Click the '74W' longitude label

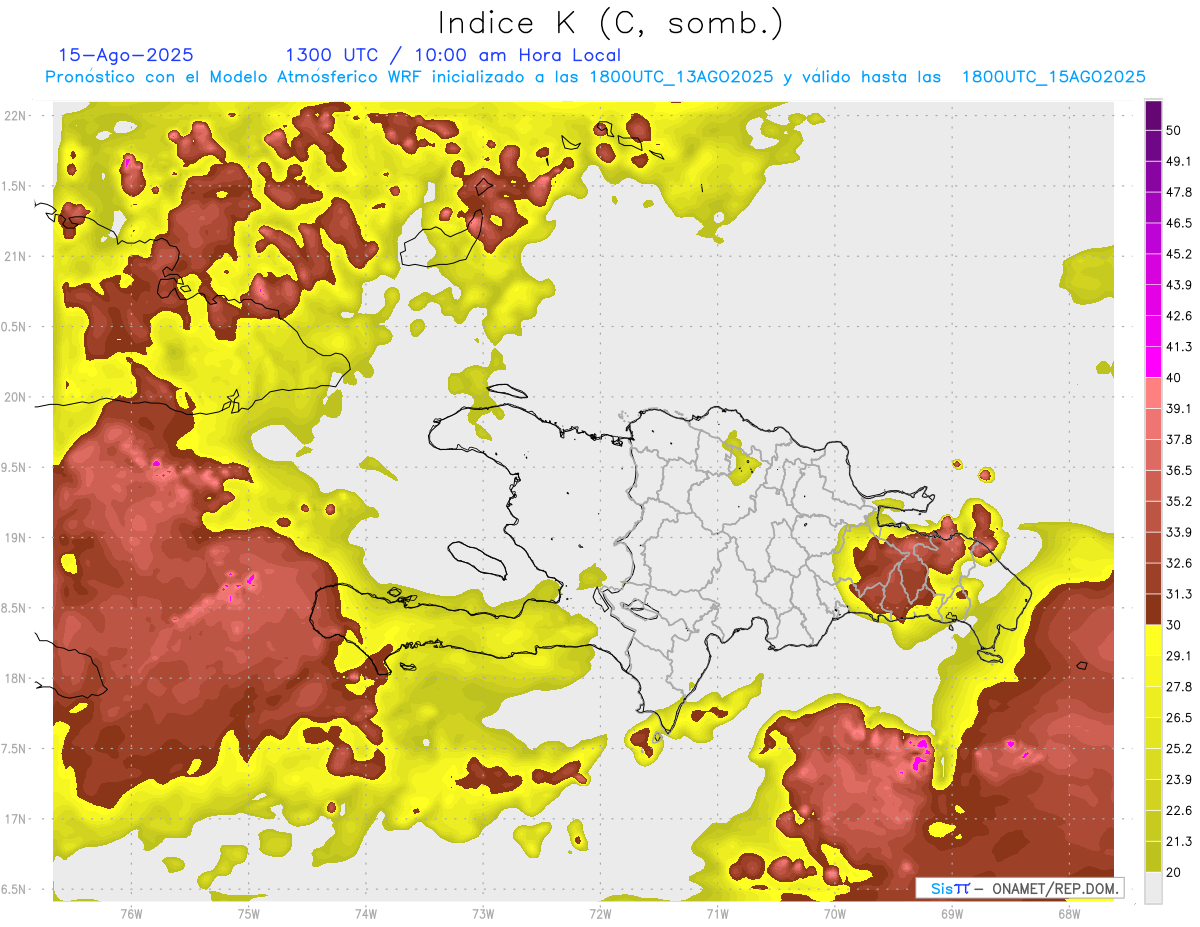click(366, 913)
